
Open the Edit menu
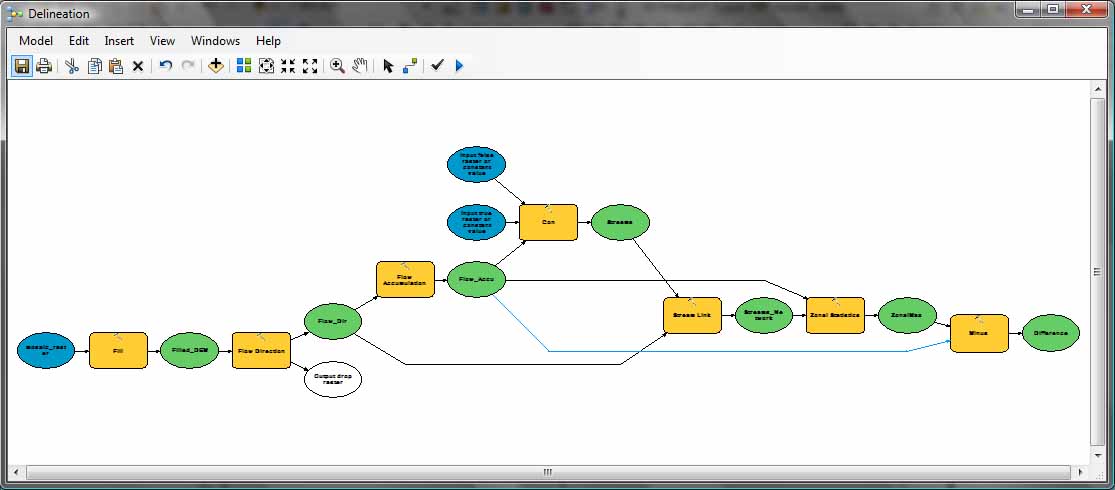click(x=79, y=41)
